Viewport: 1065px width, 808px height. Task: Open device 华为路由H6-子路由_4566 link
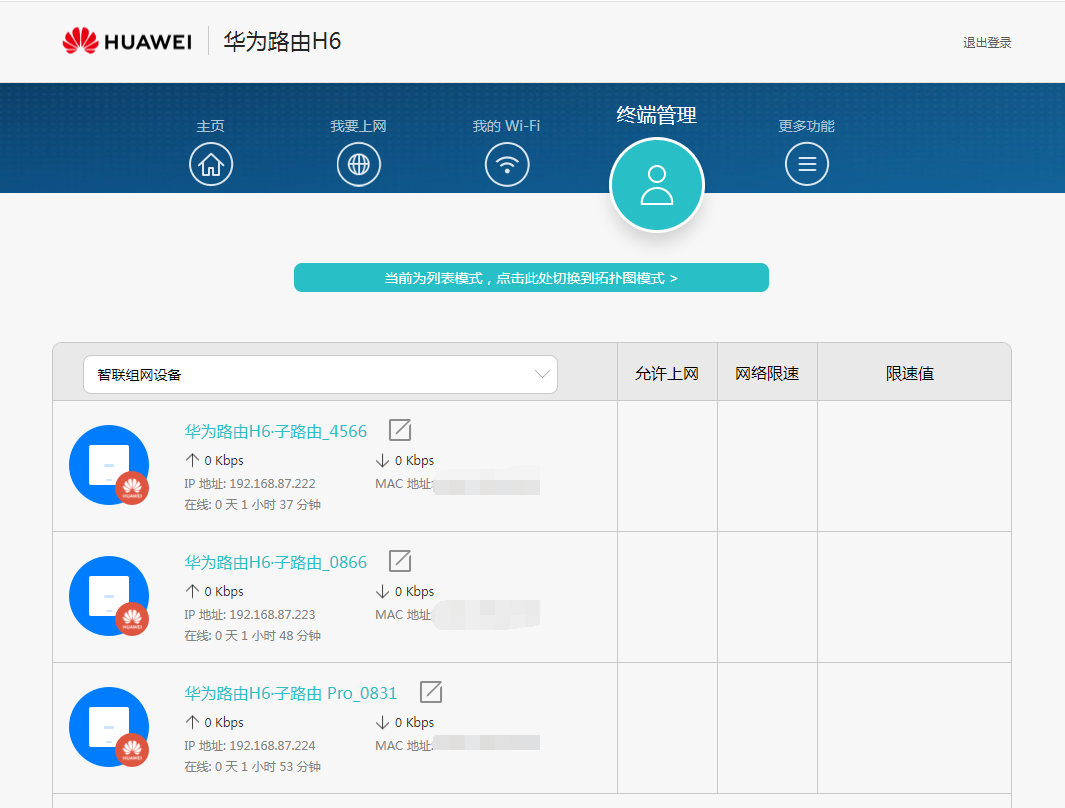pos(275,431)
